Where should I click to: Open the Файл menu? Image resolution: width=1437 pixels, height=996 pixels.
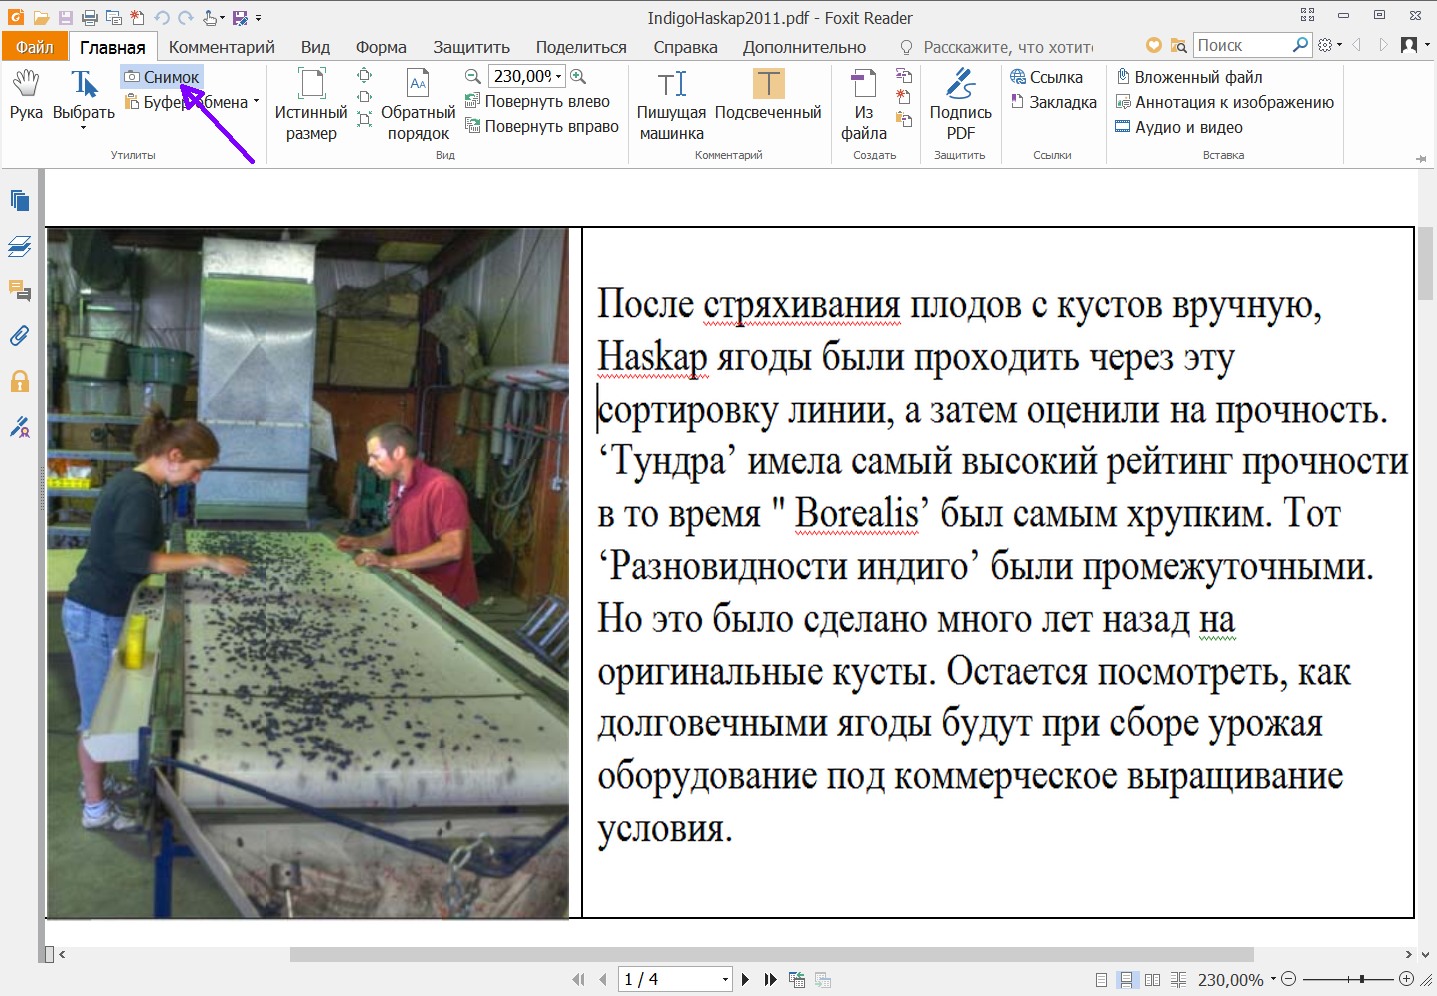click(34, 47)
